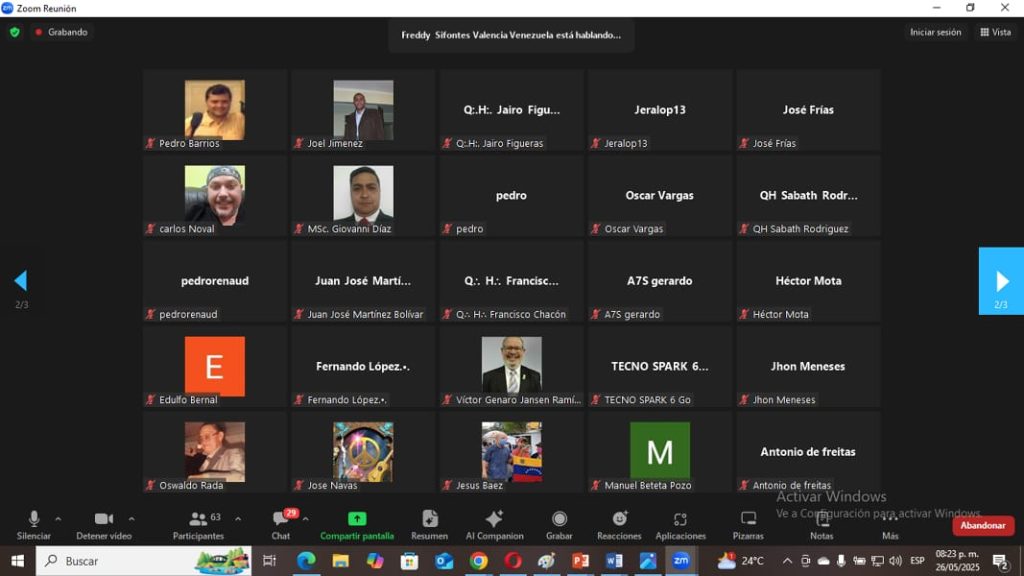Click Abandonar to leave meeting
The width and height of the screenshot is (1024, 576).
pyautogui.click(x=982, y=525)
